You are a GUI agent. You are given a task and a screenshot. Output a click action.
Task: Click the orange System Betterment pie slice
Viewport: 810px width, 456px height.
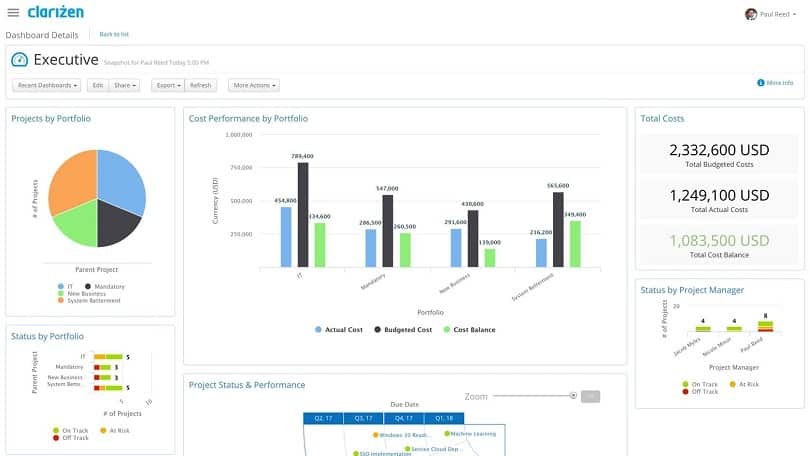click(x=74, y=181)
